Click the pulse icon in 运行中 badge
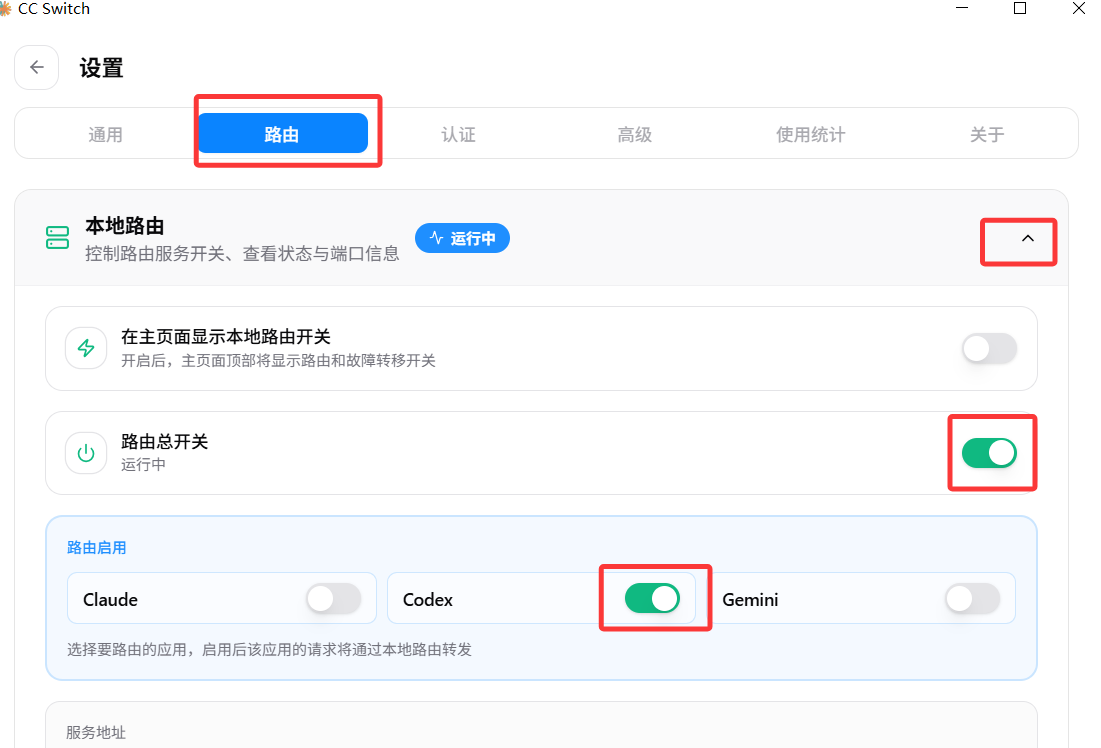Screen dimensions: 1101x748 click(x=436, y=238)
